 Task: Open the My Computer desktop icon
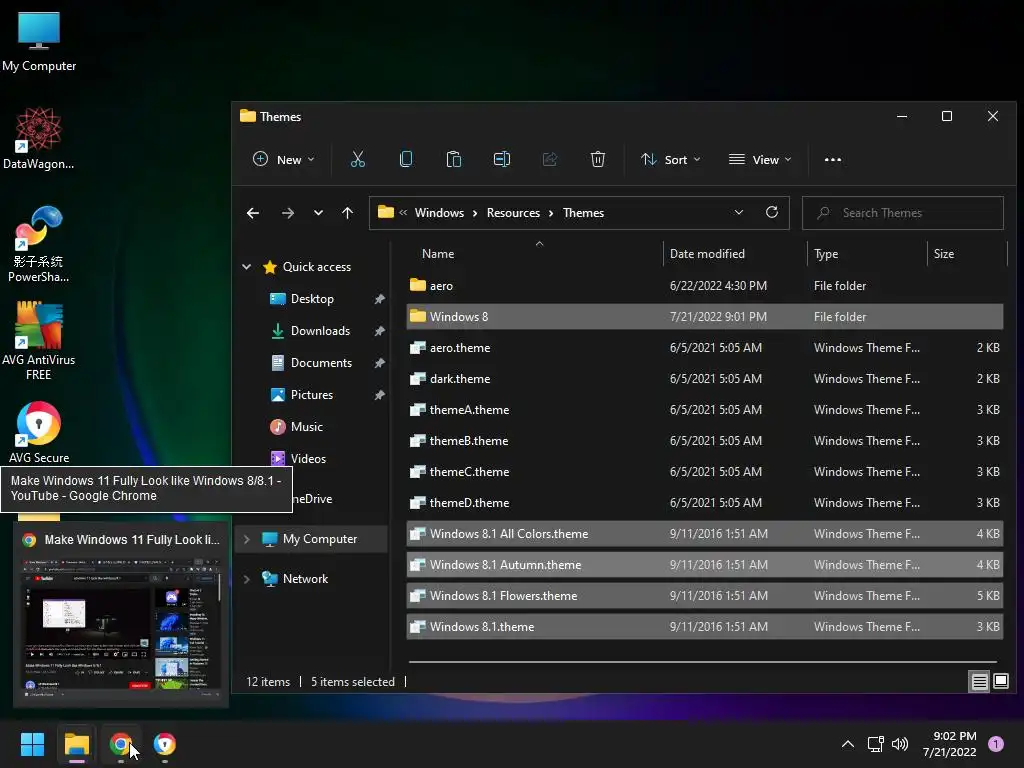pos(39,40)
